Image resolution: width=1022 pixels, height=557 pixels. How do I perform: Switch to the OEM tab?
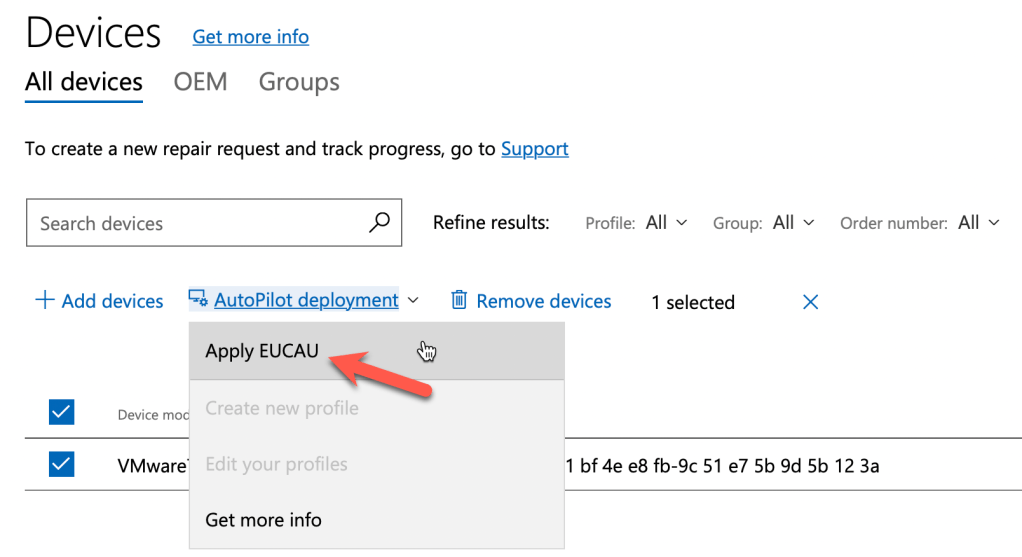[x=200, y=82]
